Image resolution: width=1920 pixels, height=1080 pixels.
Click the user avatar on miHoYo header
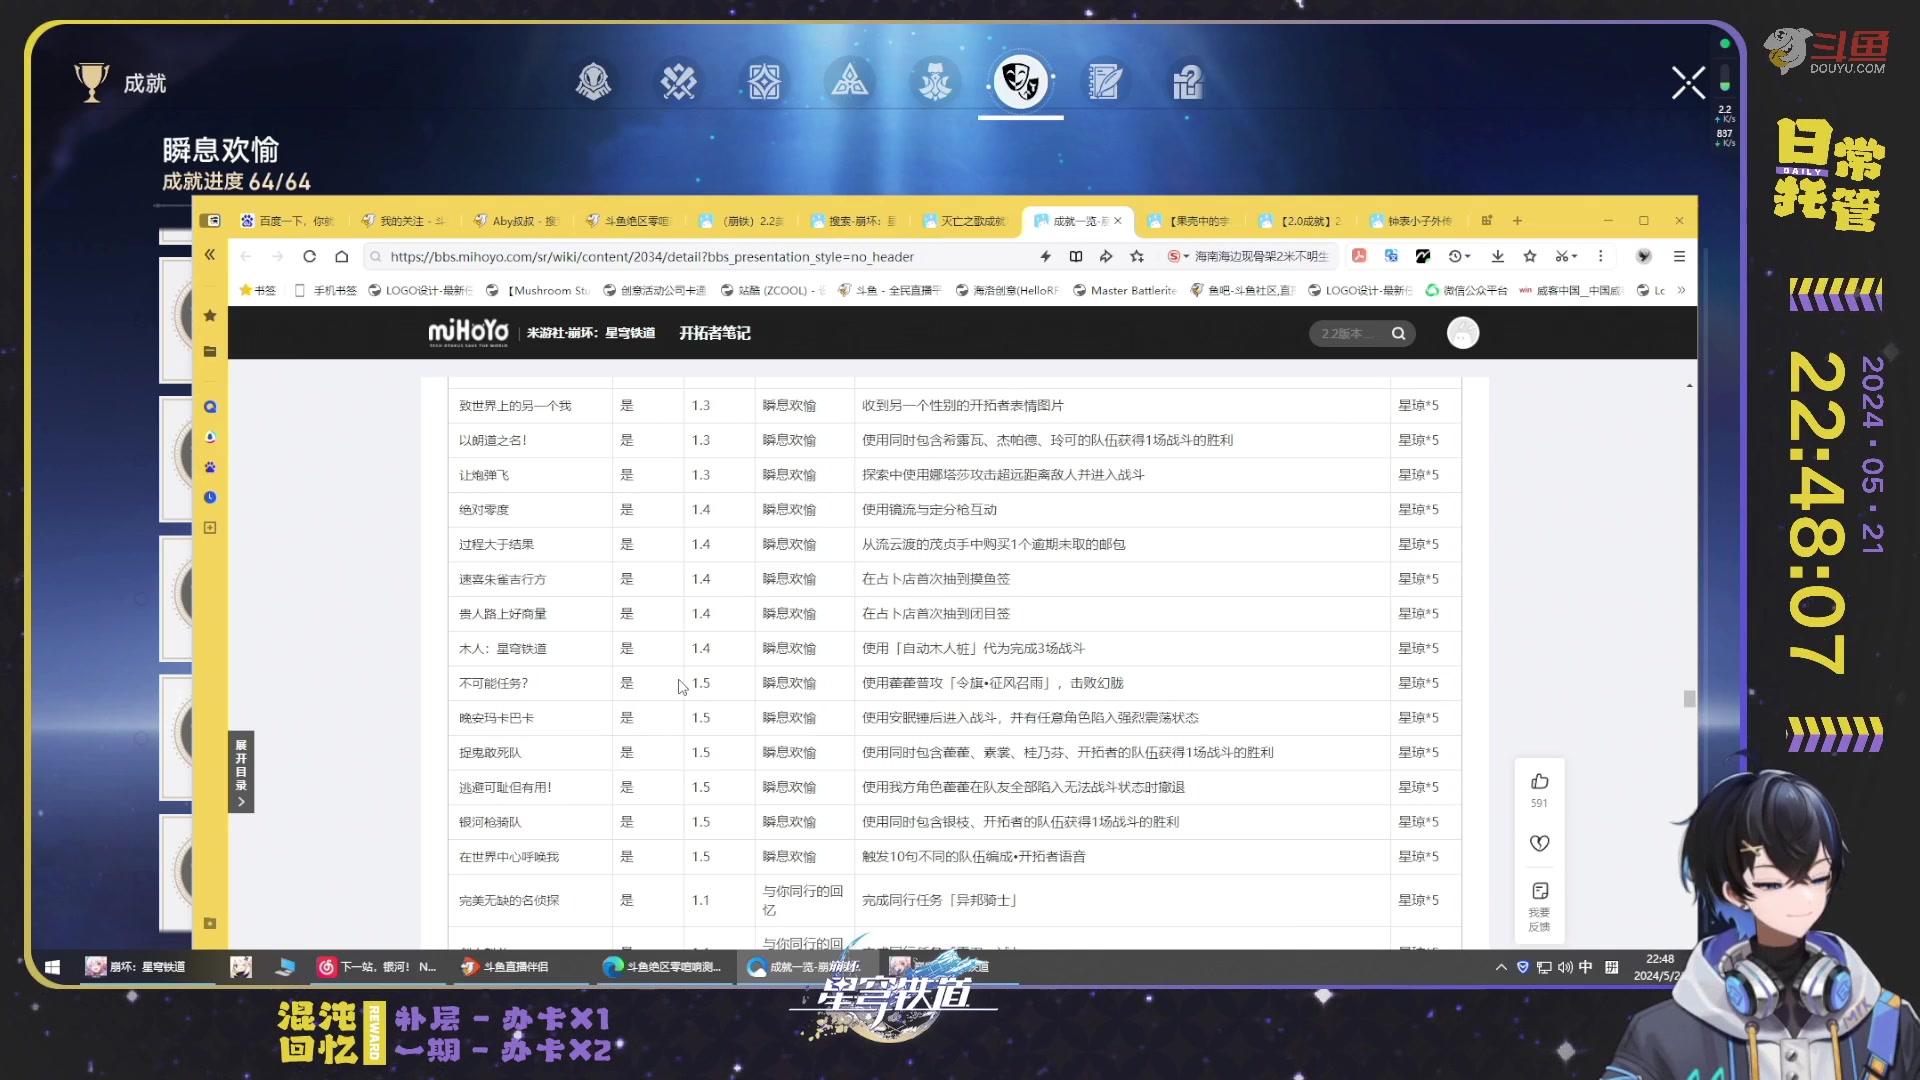[1463, 333]
